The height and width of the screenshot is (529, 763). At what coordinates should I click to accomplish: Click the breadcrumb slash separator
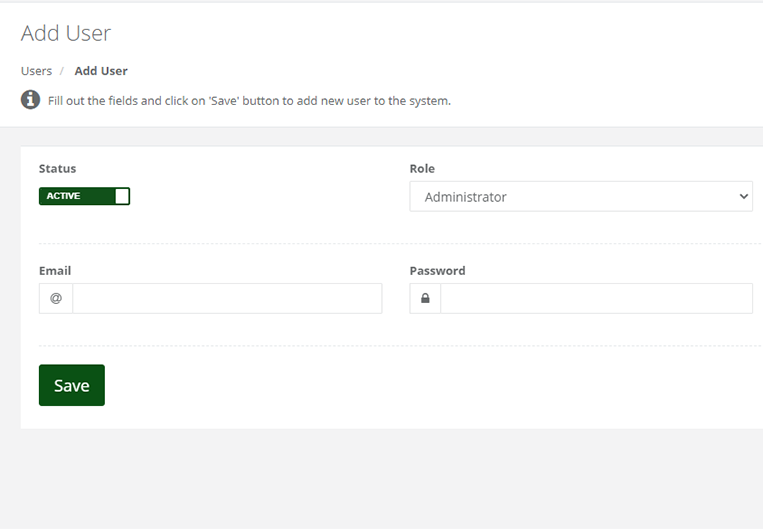62,71
